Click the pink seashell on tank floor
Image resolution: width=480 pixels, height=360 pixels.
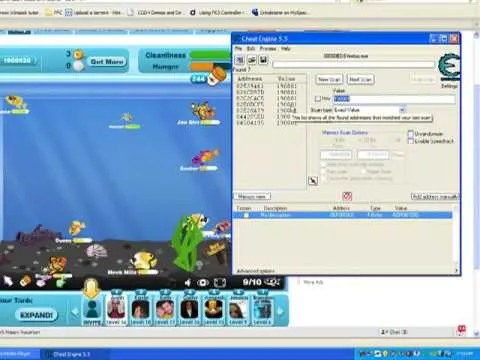point(97,251)
